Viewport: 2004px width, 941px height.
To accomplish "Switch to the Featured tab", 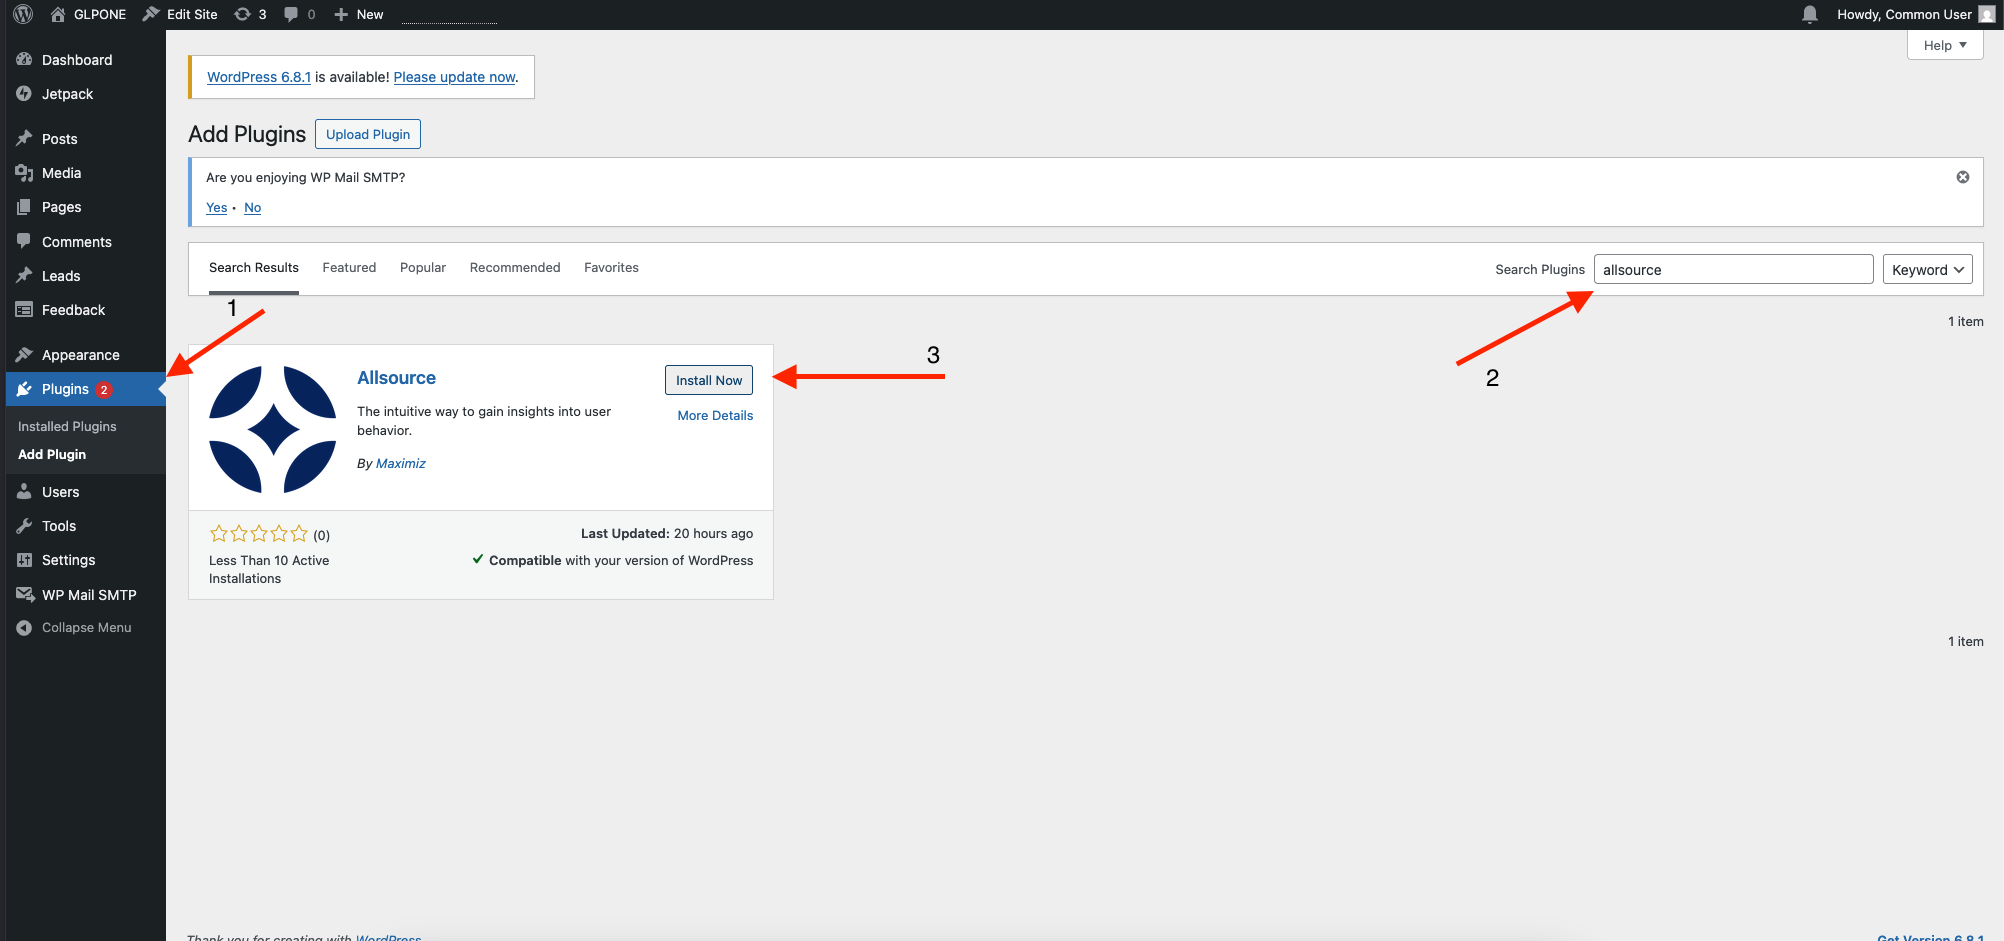I will click(x=349, y=268).
